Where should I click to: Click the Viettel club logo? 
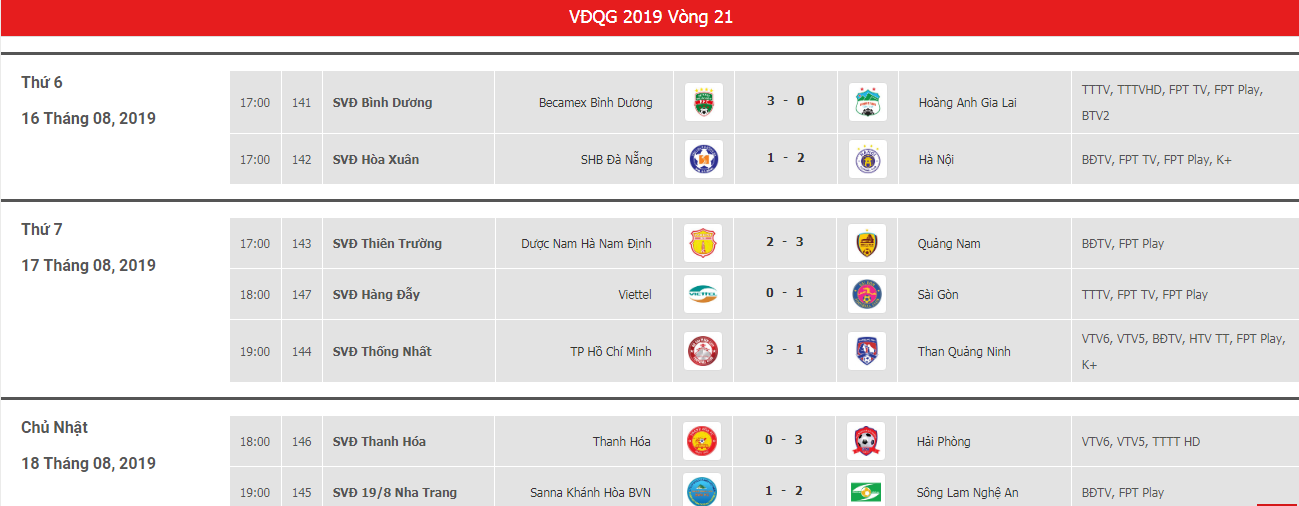tap(703, 294)
